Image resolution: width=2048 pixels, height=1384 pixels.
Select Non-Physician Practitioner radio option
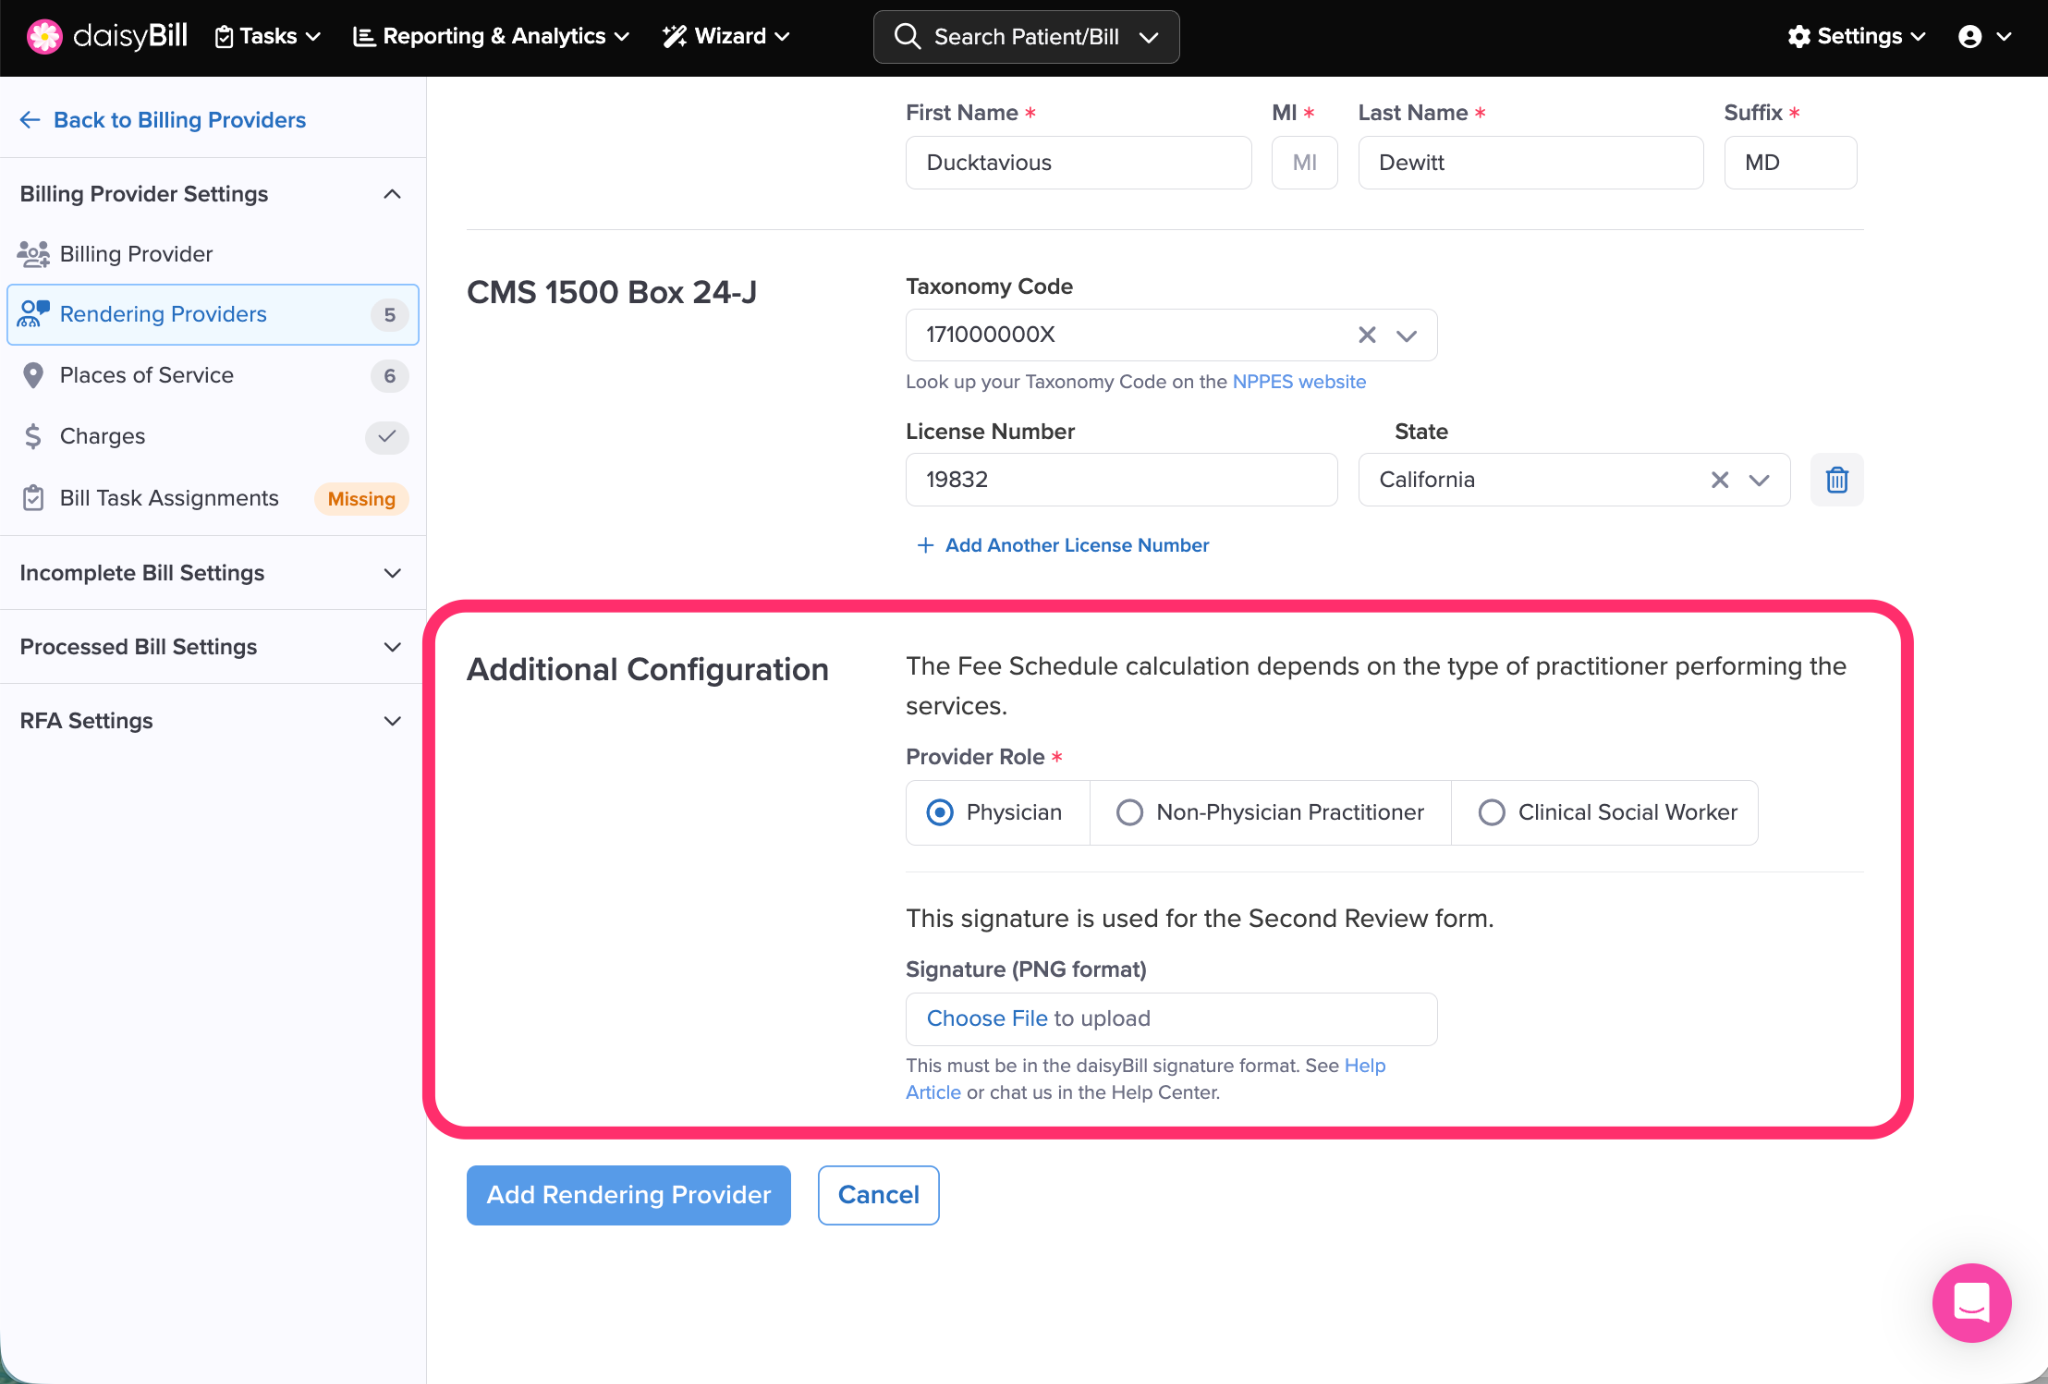[1130, 813]
